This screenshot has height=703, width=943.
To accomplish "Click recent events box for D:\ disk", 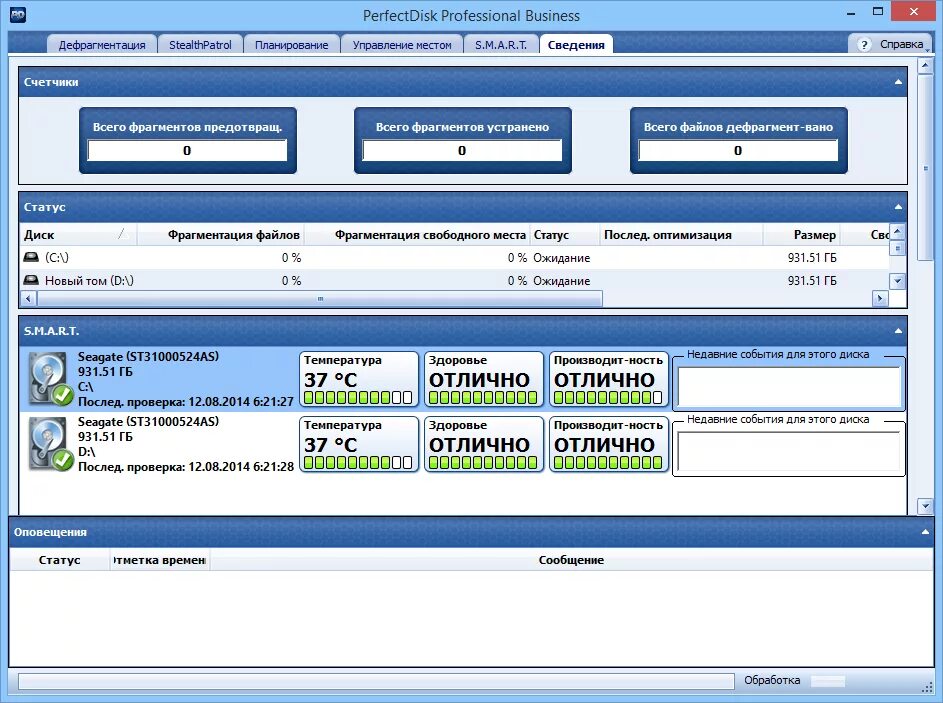I will click(x=788, y=452).
